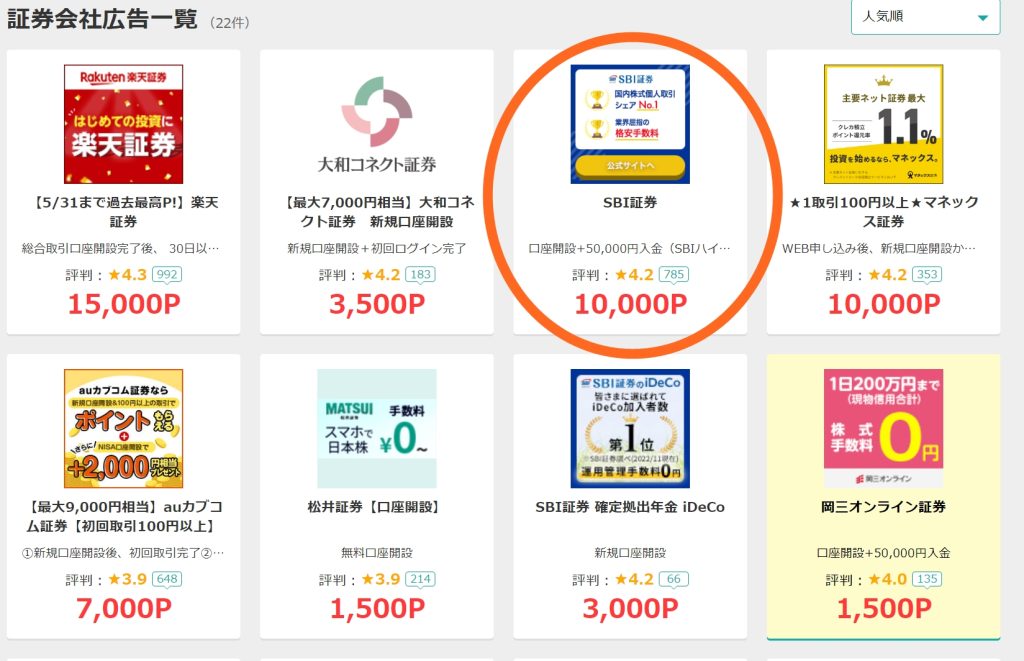This screenshot has height=661, width=1024.
Task: Open the 大和コネクト証券 新規口座開設 title link
Action: click(x=377, y=212)
